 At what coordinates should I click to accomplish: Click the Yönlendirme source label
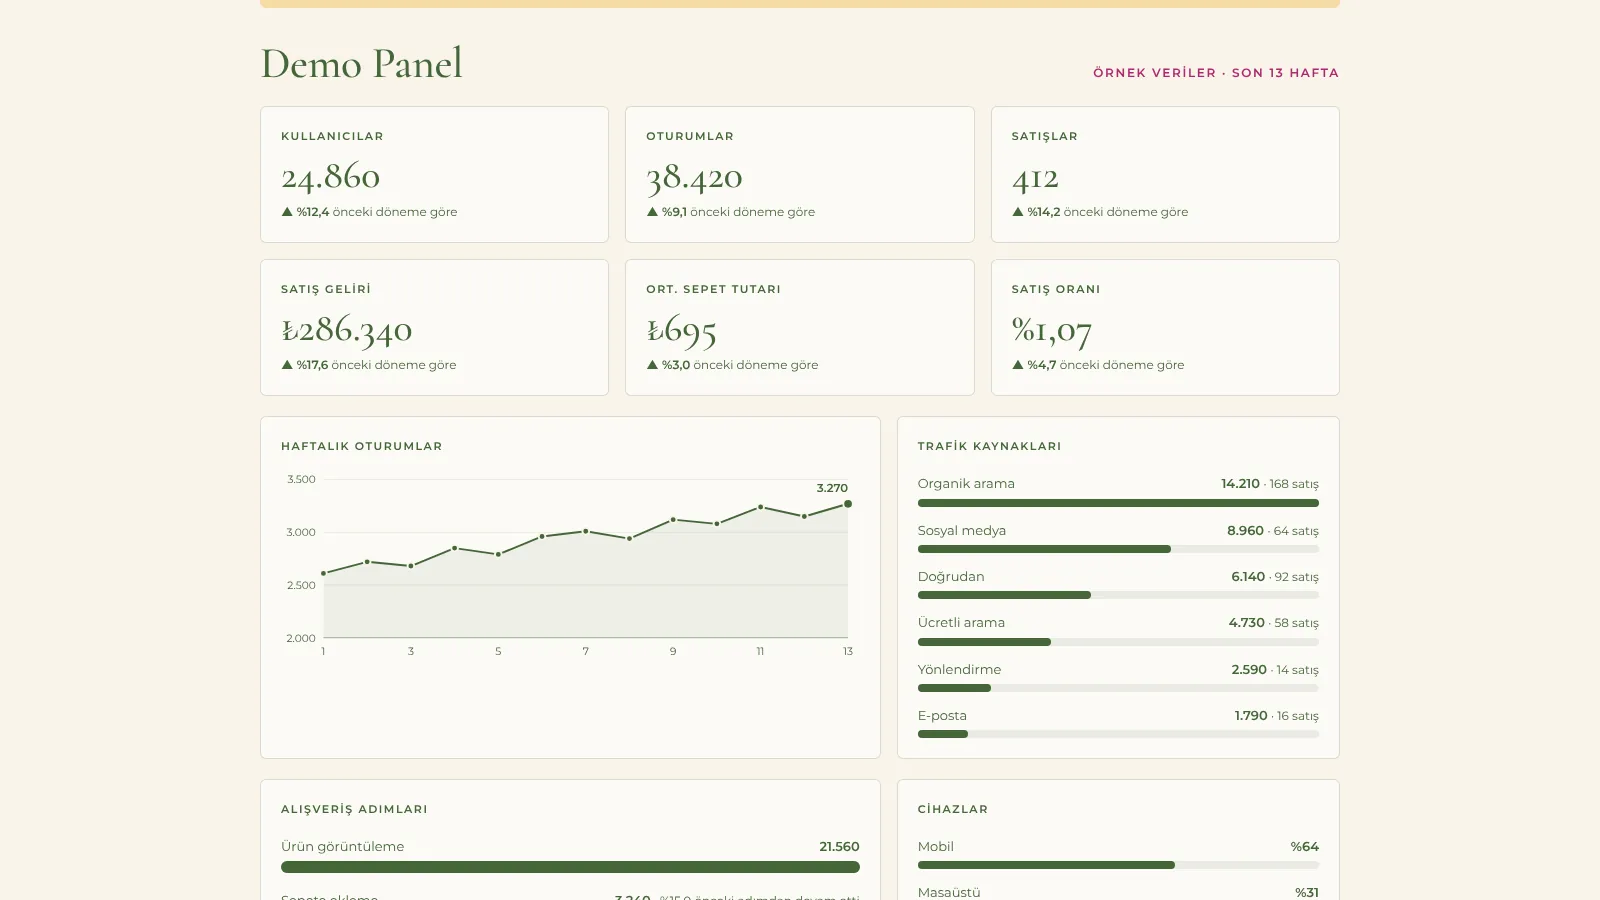point(959,670)
